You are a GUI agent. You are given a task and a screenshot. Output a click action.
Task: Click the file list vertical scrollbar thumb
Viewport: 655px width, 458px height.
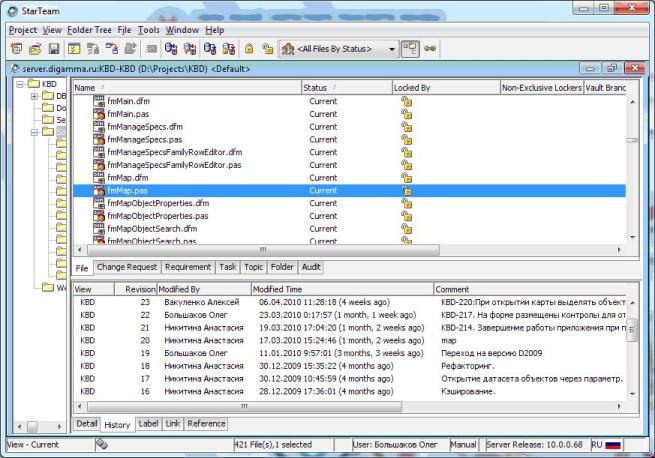(x=632, y=140)
